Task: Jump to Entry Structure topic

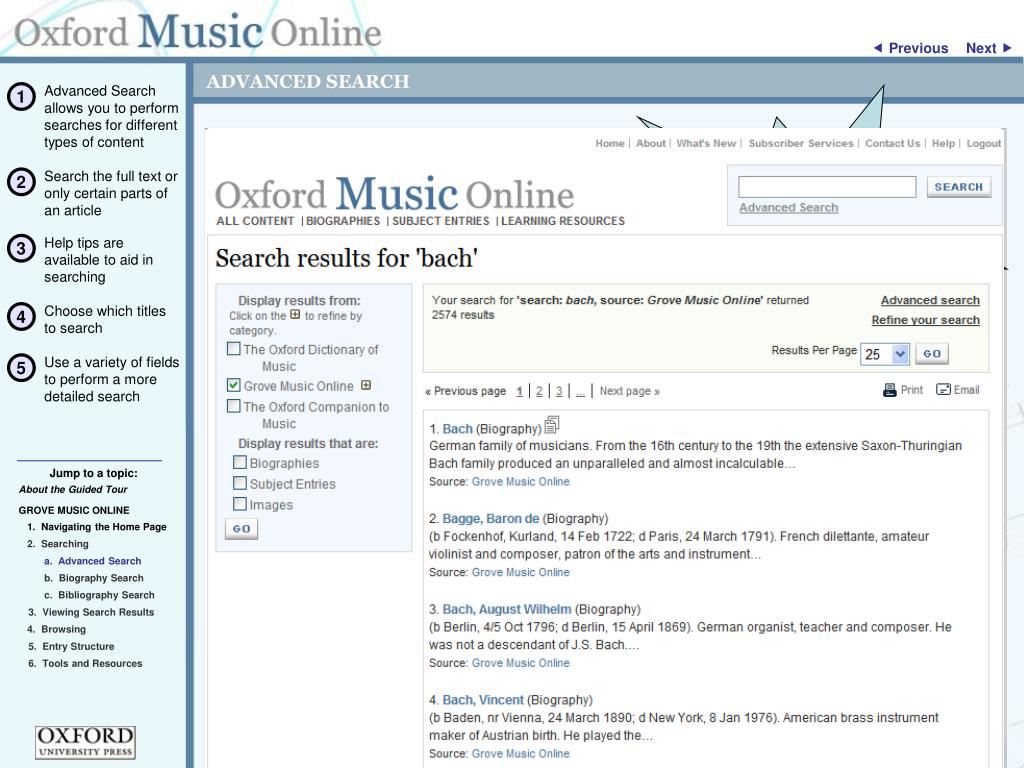Action: pos(78,646)
